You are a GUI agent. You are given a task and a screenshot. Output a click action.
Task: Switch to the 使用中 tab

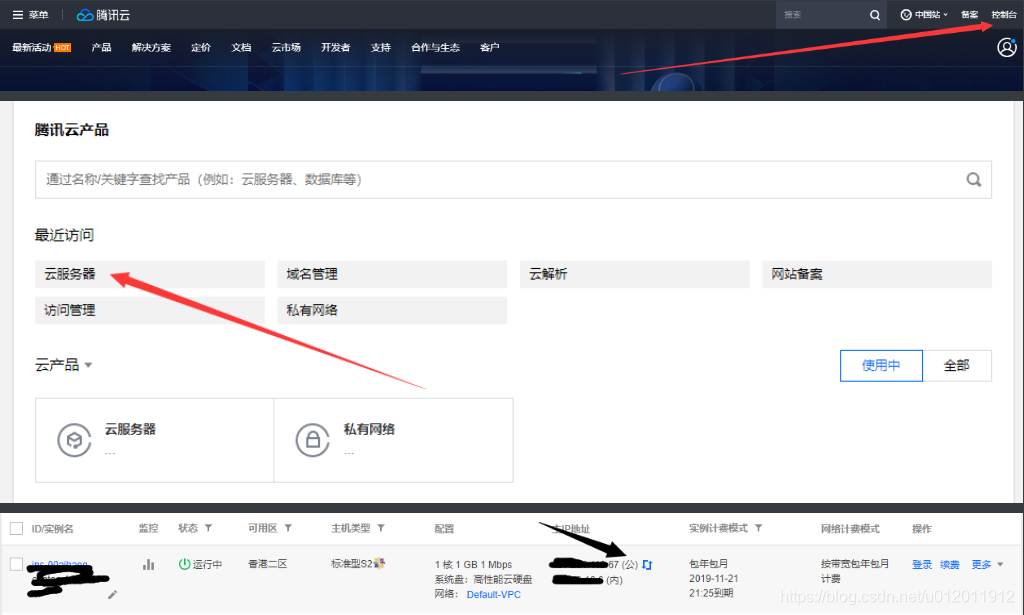click(881, 366)
